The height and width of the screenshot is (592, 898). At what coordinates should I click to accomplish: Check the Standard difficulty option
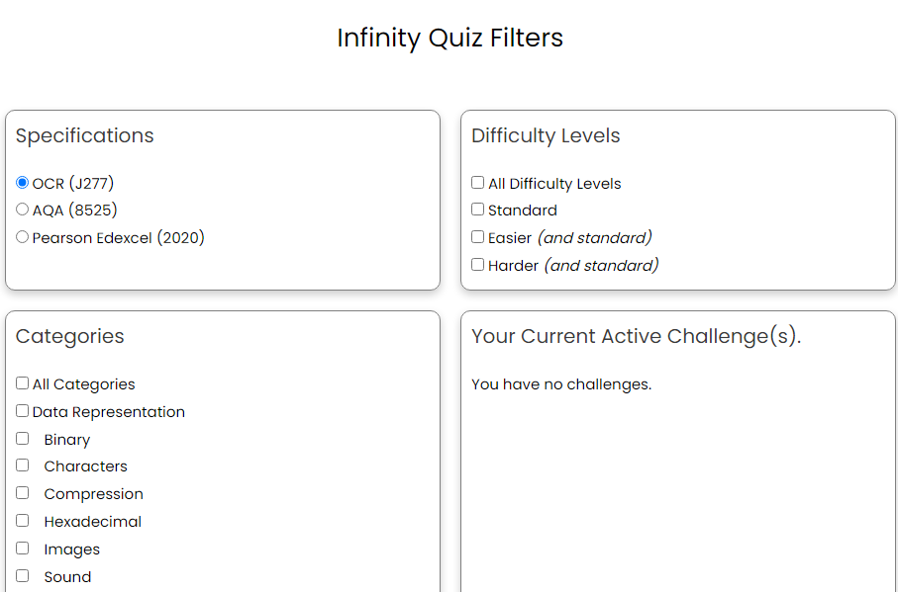pos(477,209)
